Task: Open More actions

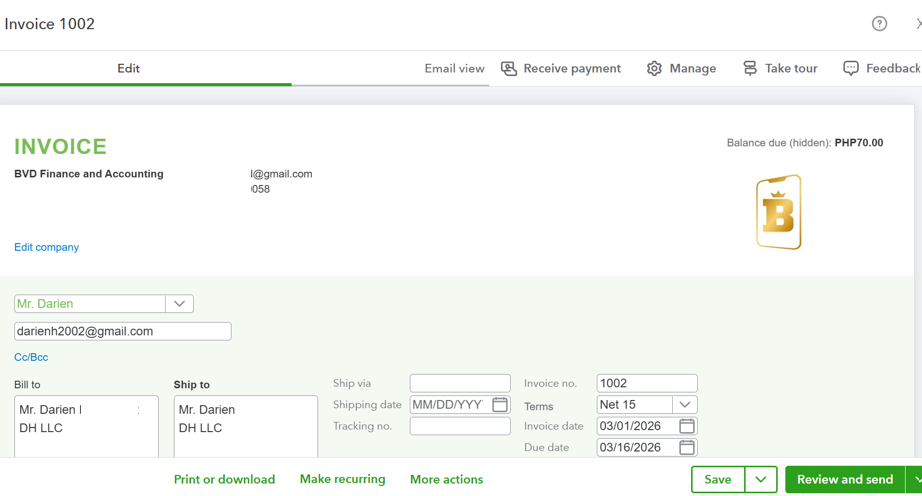Action: (446, 480)
